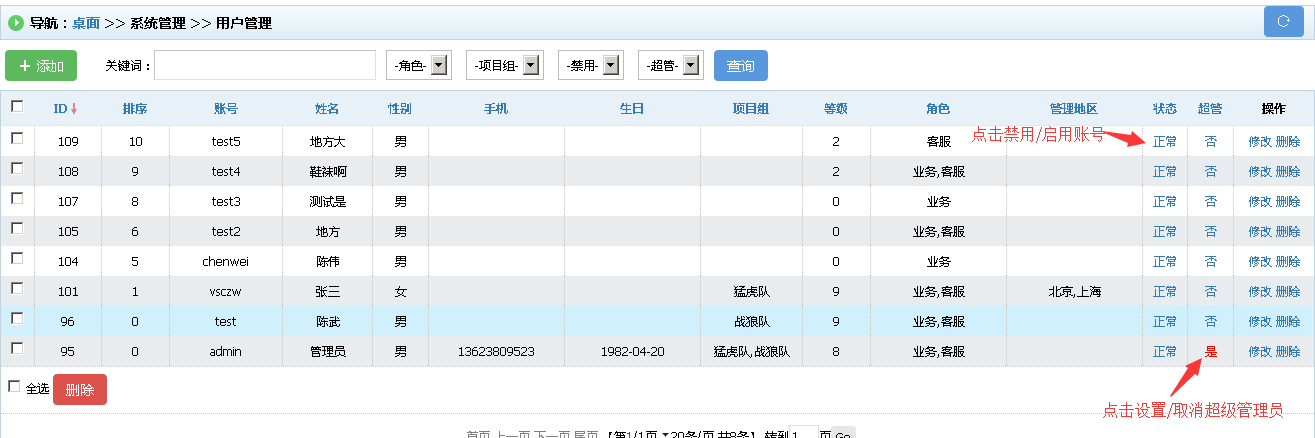
Task: Click the red 删除 batch delete button
Action: coord(79,390)
